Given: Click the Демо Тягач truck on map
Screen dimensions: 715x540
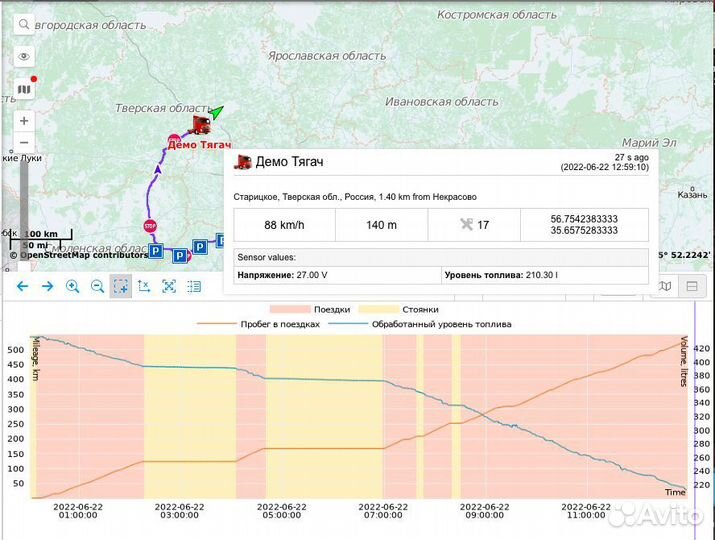Looking at the screenshot, I should tap(201, 124).
